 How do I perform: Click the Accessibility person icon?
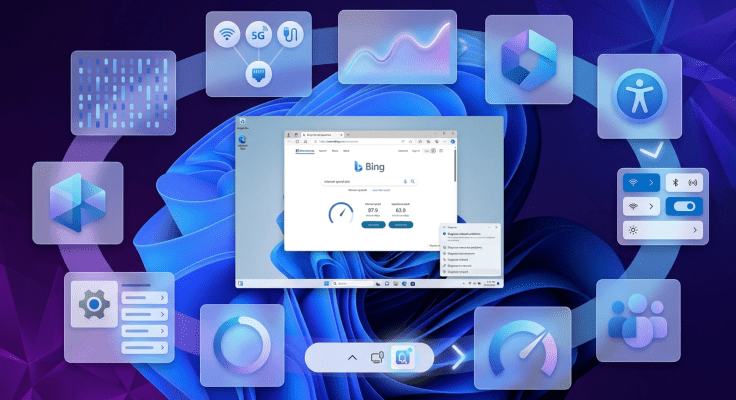639,96
